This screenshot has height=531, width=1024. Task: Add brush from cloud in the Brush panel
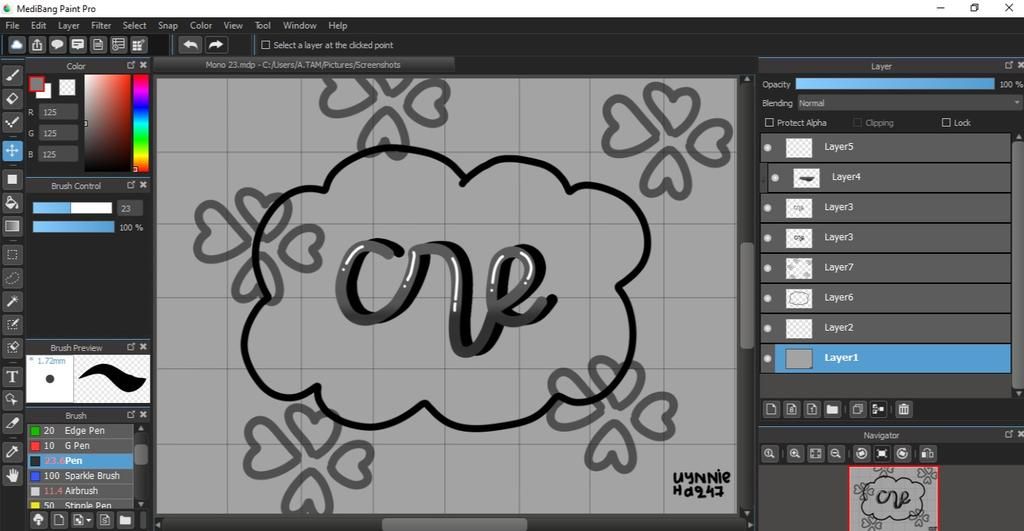pyautogui.click(x=39, y=520)
